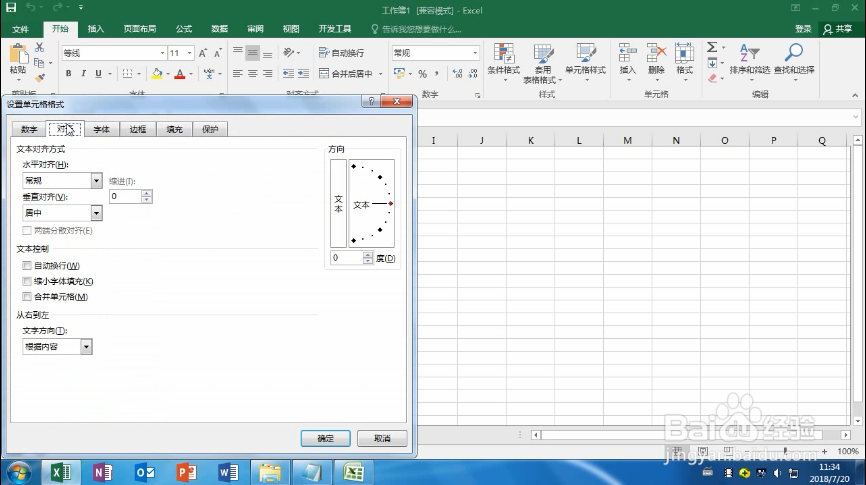Toggle Bold formatting in the ribbon

[68, 73]
